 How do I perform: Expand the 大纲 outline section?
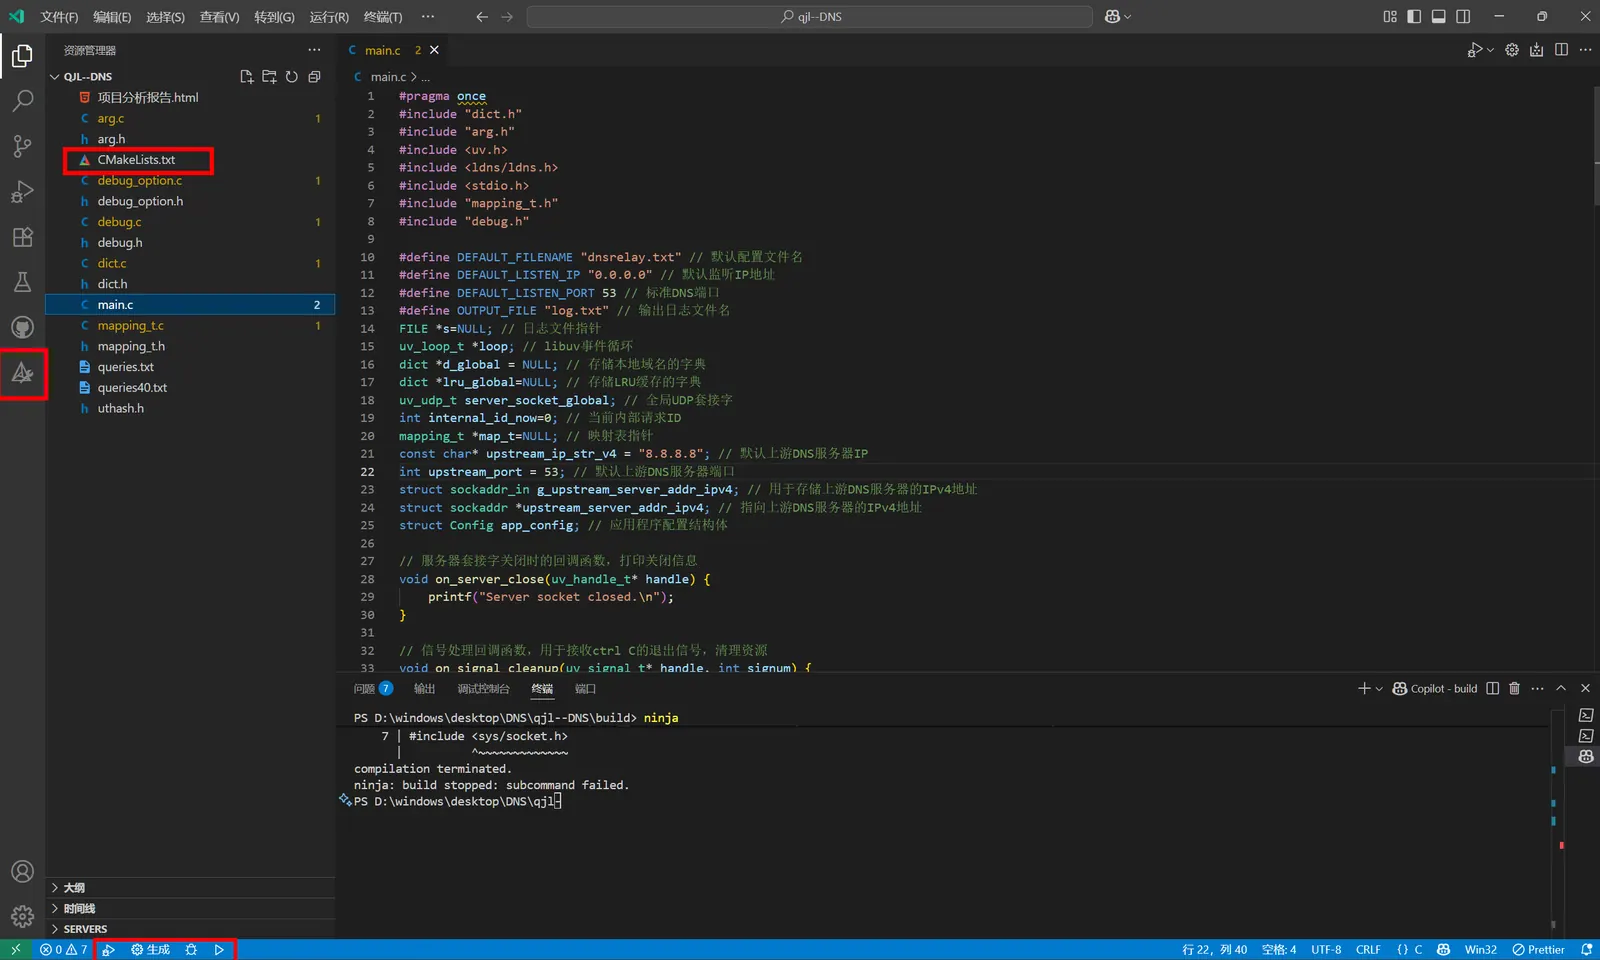pos(74,888)
